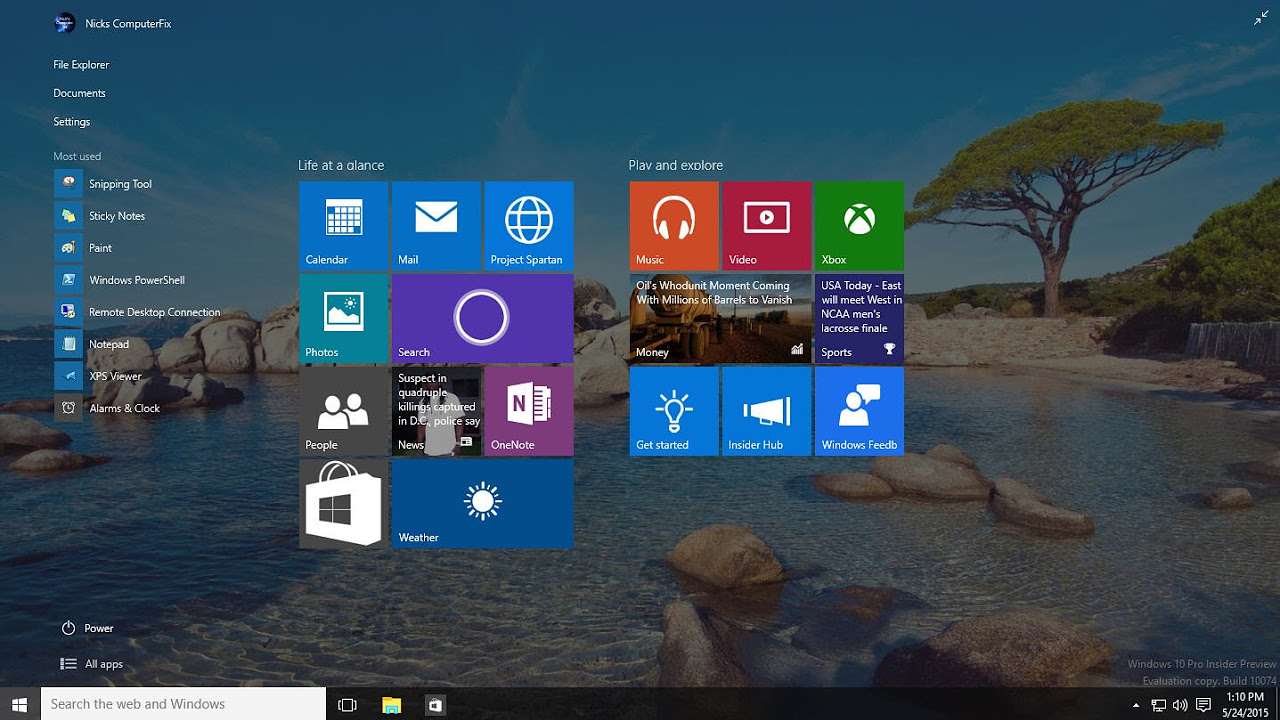Image resolution: width=1280 pixels, height=720 pixels.
Task: Open the Photos tile
Action: pos(343,319)
